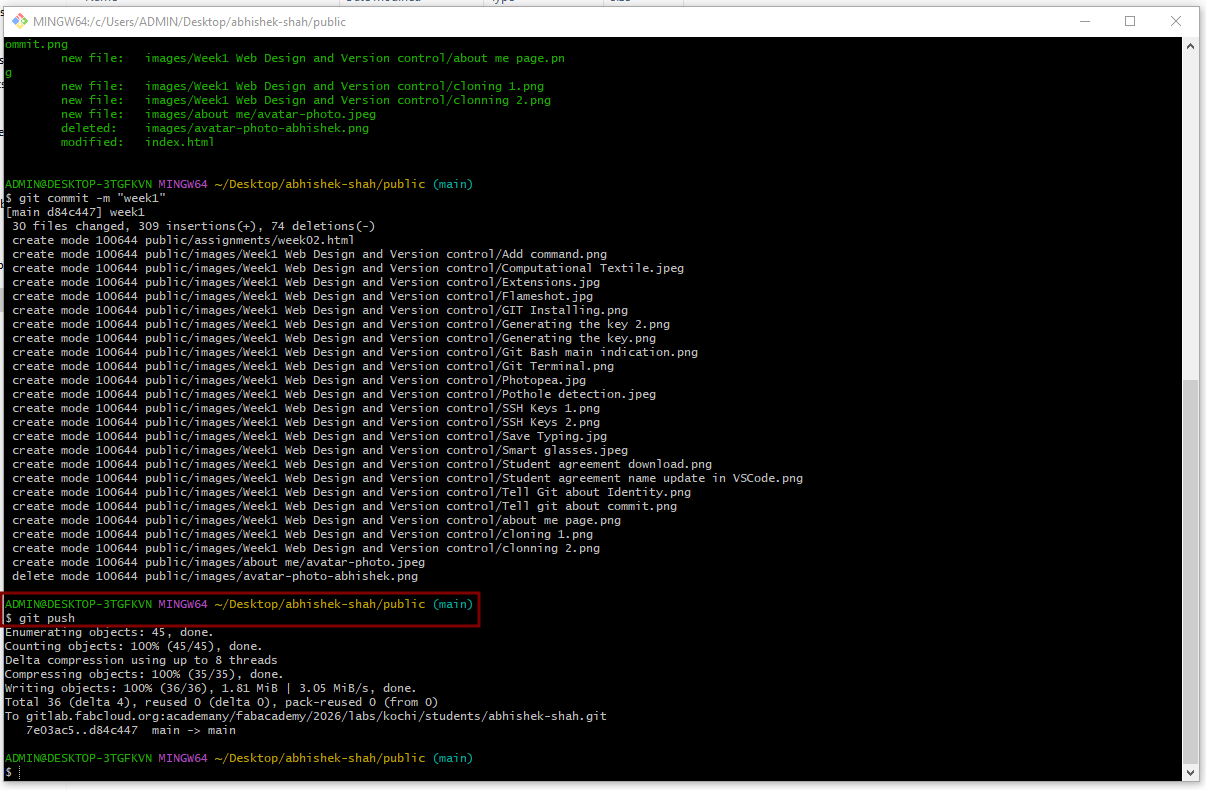Click the 'Flameshot.jpg' create line
Screen dimensions: 1206x790
pyautogui.click(x=302, y=296)
